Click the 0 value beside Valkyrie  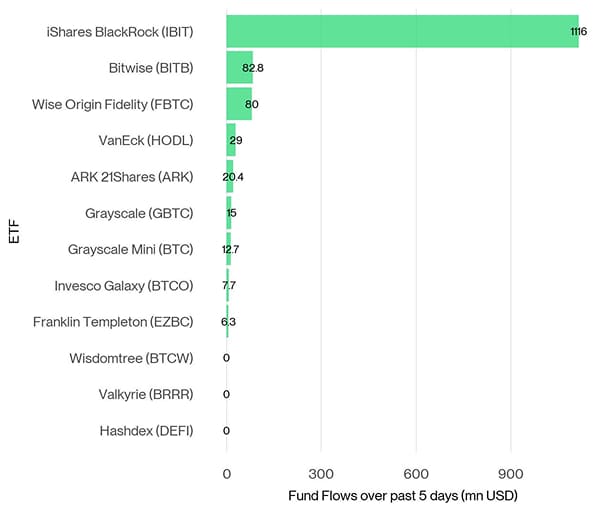pyautogui.click(x=226, y=394)
